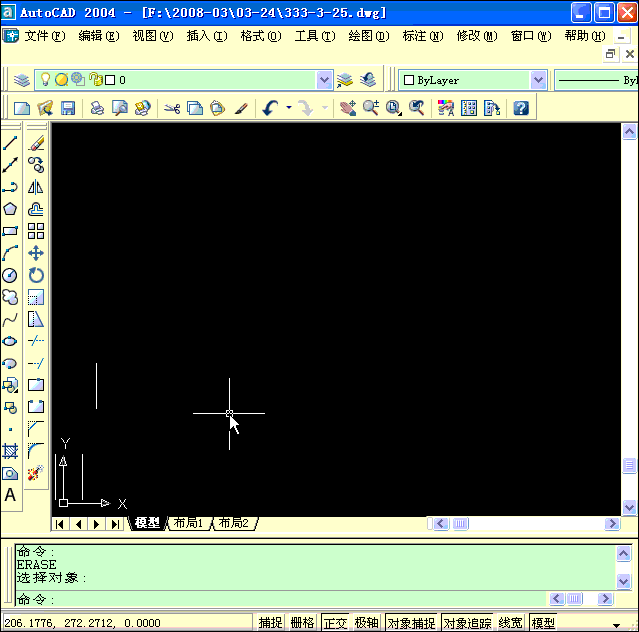
Task: Click the command line input field
Action: (x=281, y=599)
